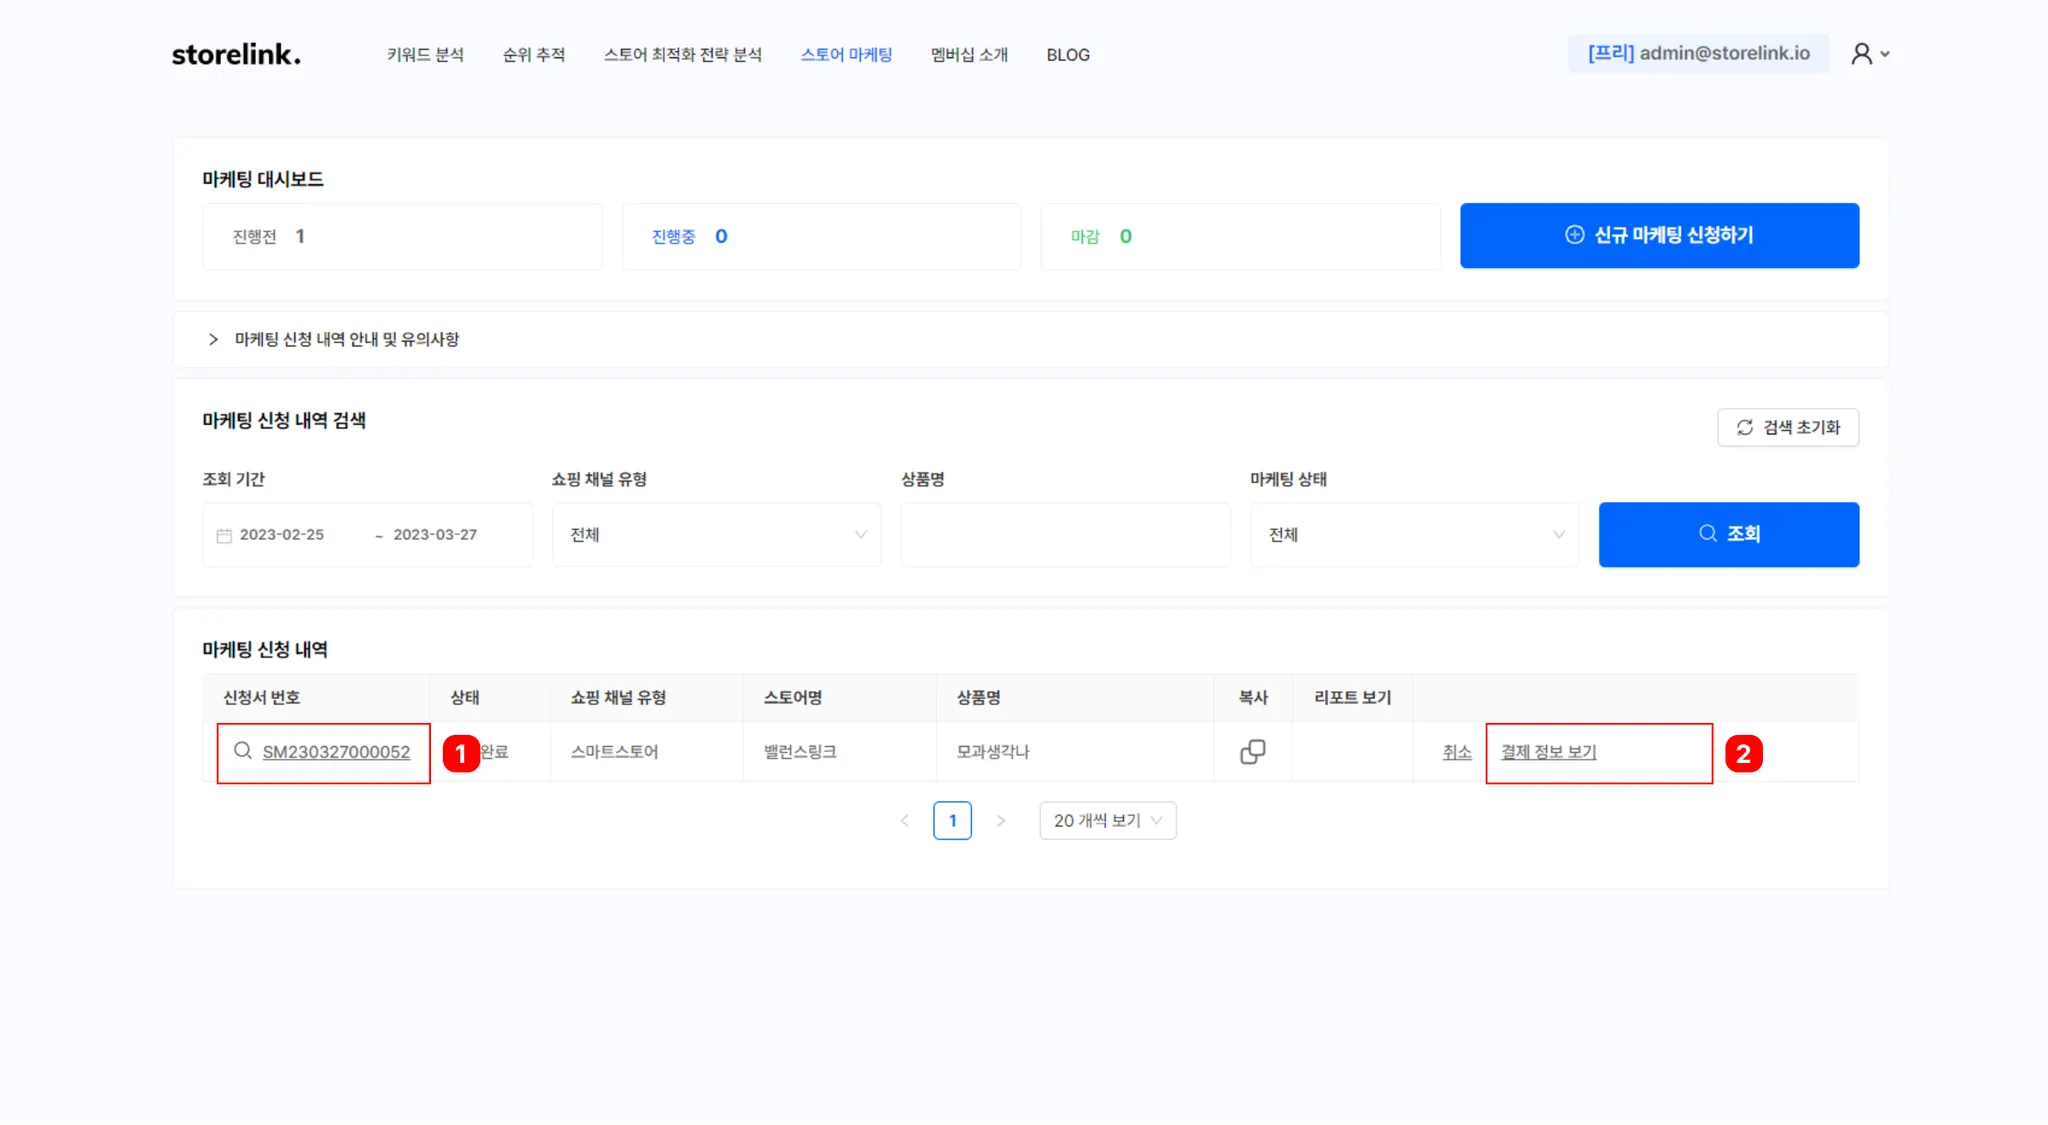Screen dimensions: 2048x1125
Task: Click the user profile icon
Action: [1861, 54]
